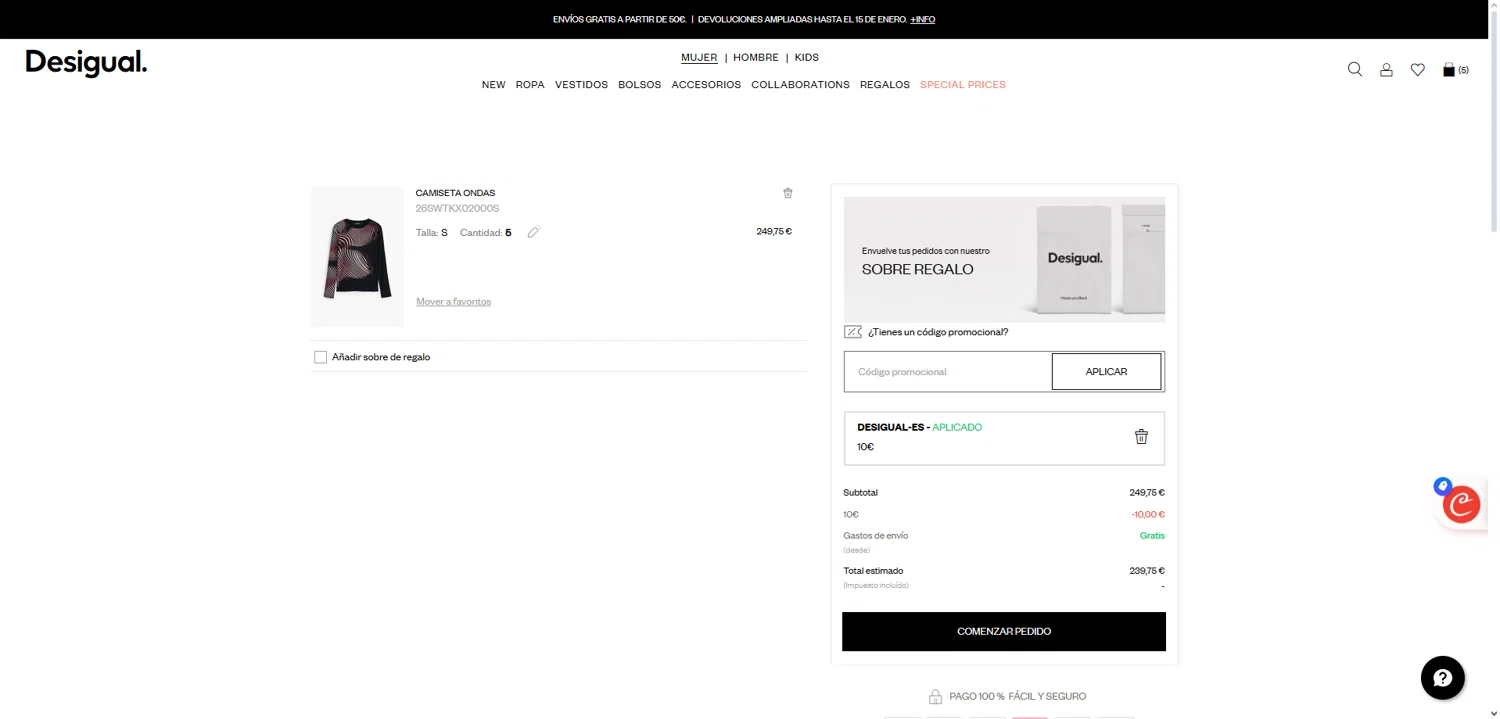Open the BOLSOS menu
The width and height of the screenshot is (1500, 719).
pos(640,85)
